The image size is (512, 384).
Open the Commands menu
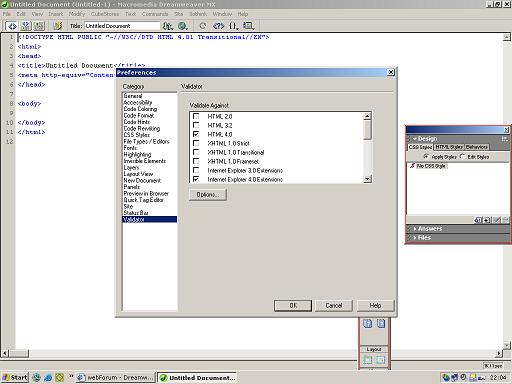[x=155, y=14]
